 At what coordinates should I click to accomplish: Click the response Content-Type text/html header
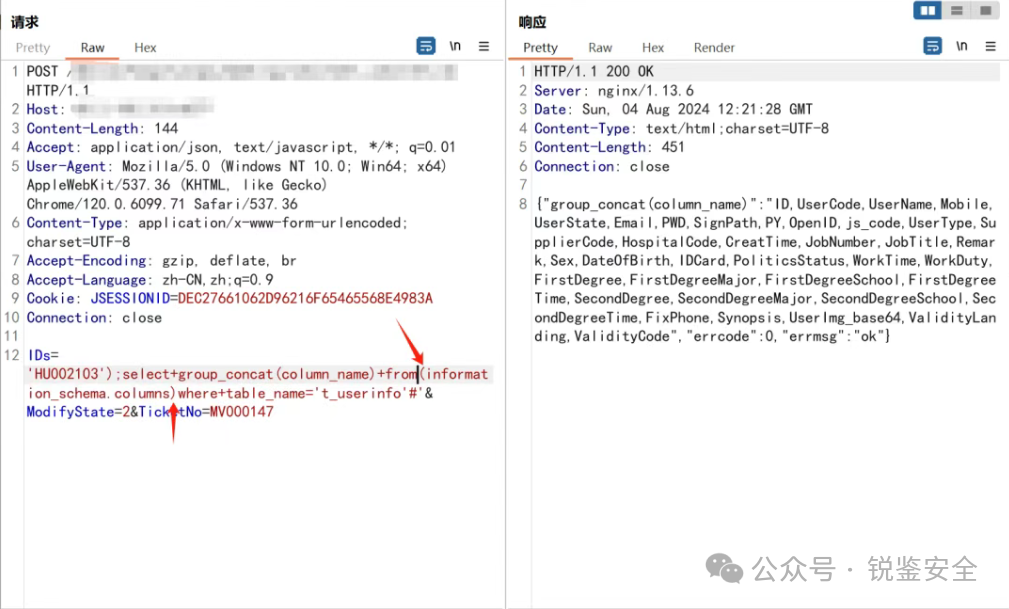click(681, 129)
